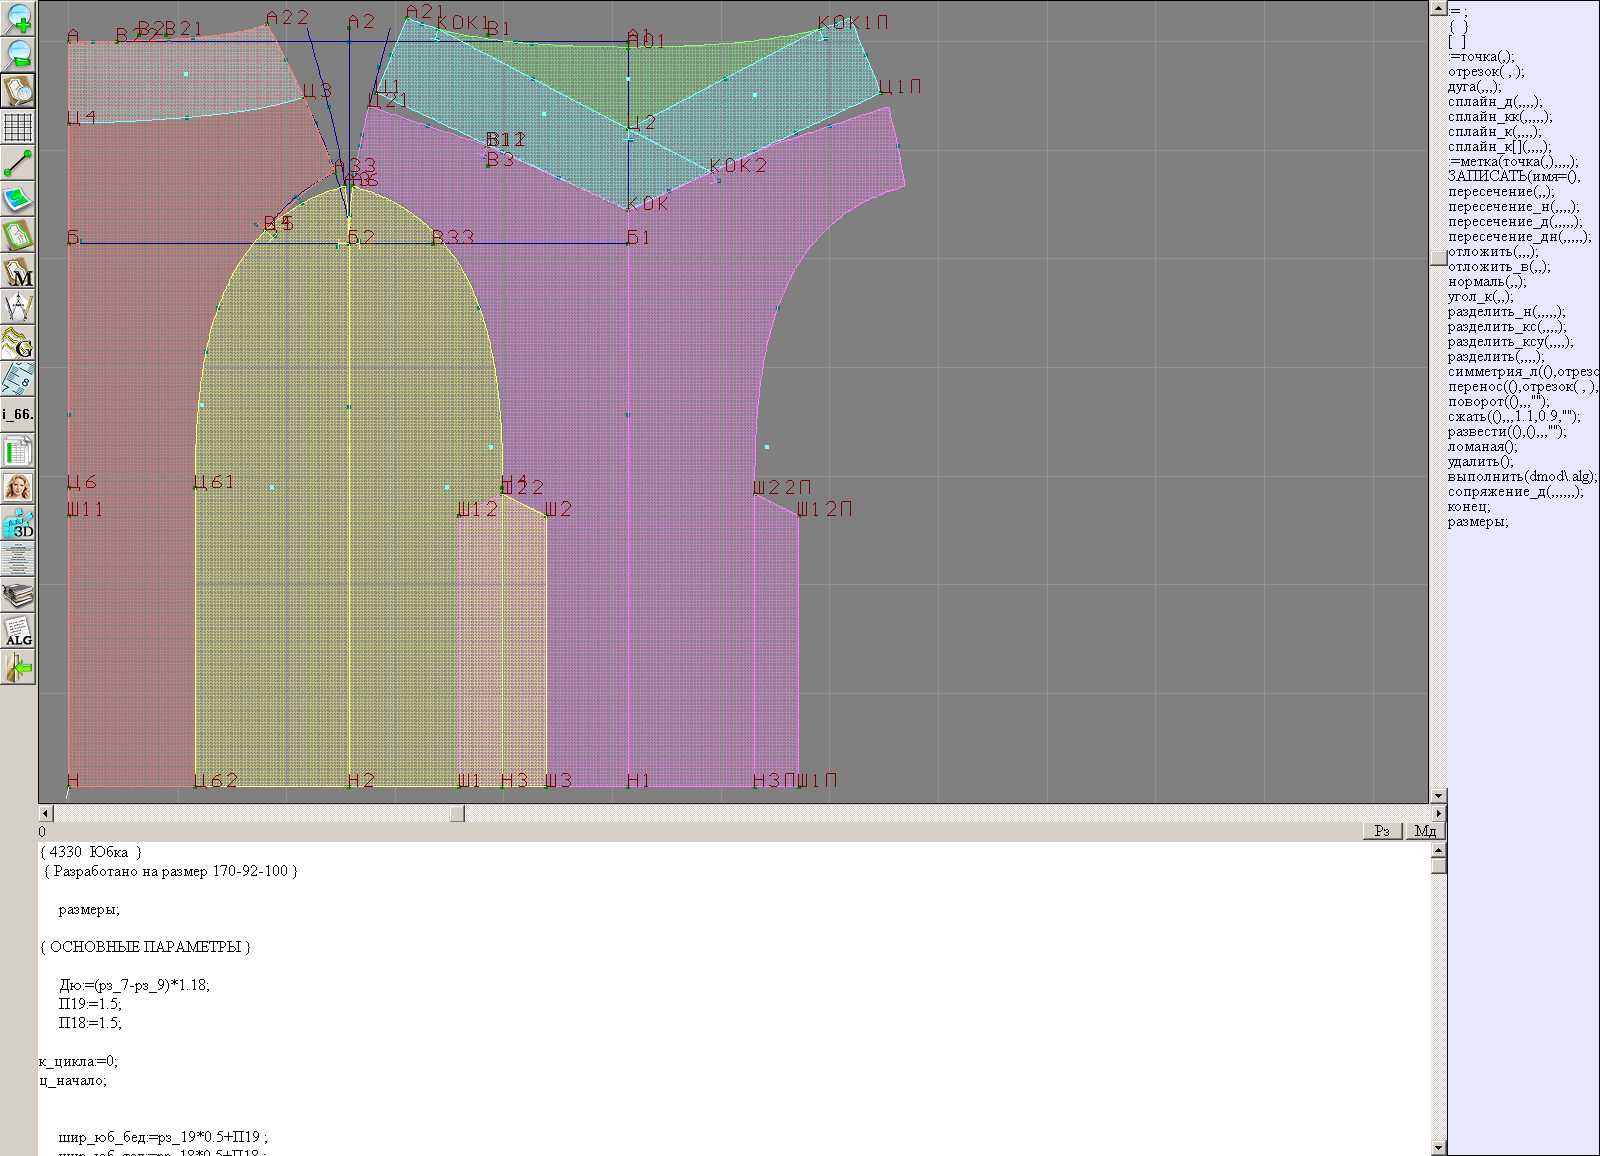Open the 3D view icon
The width and height of the screenshot is (1600, 1156).
[x=18, y=524]
